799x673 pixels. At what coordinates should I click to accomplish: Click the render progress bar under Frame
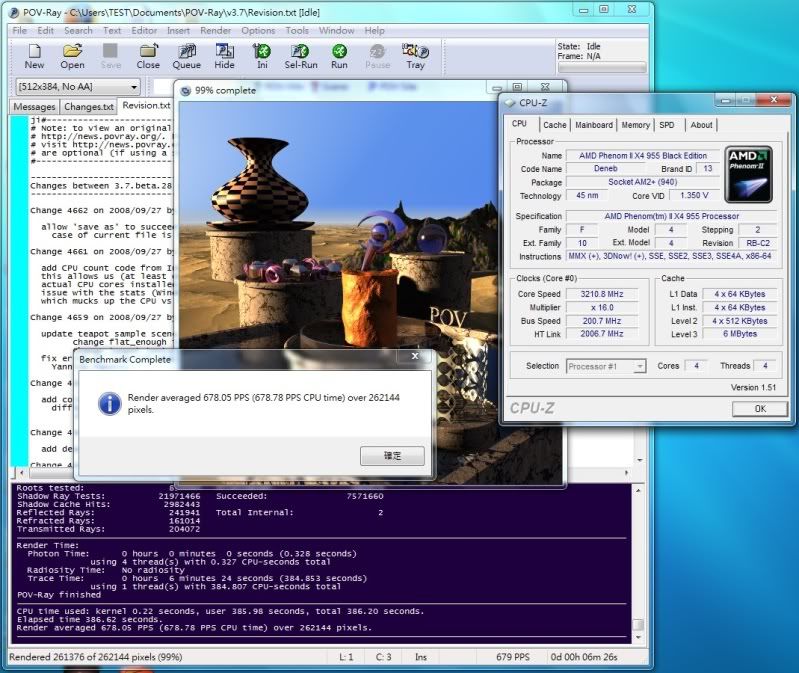[x=602, y=67]
